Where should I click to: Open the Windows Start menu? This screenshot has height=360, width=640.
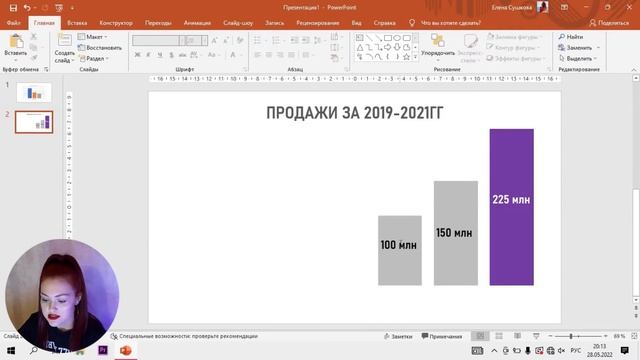coord(11,351)
